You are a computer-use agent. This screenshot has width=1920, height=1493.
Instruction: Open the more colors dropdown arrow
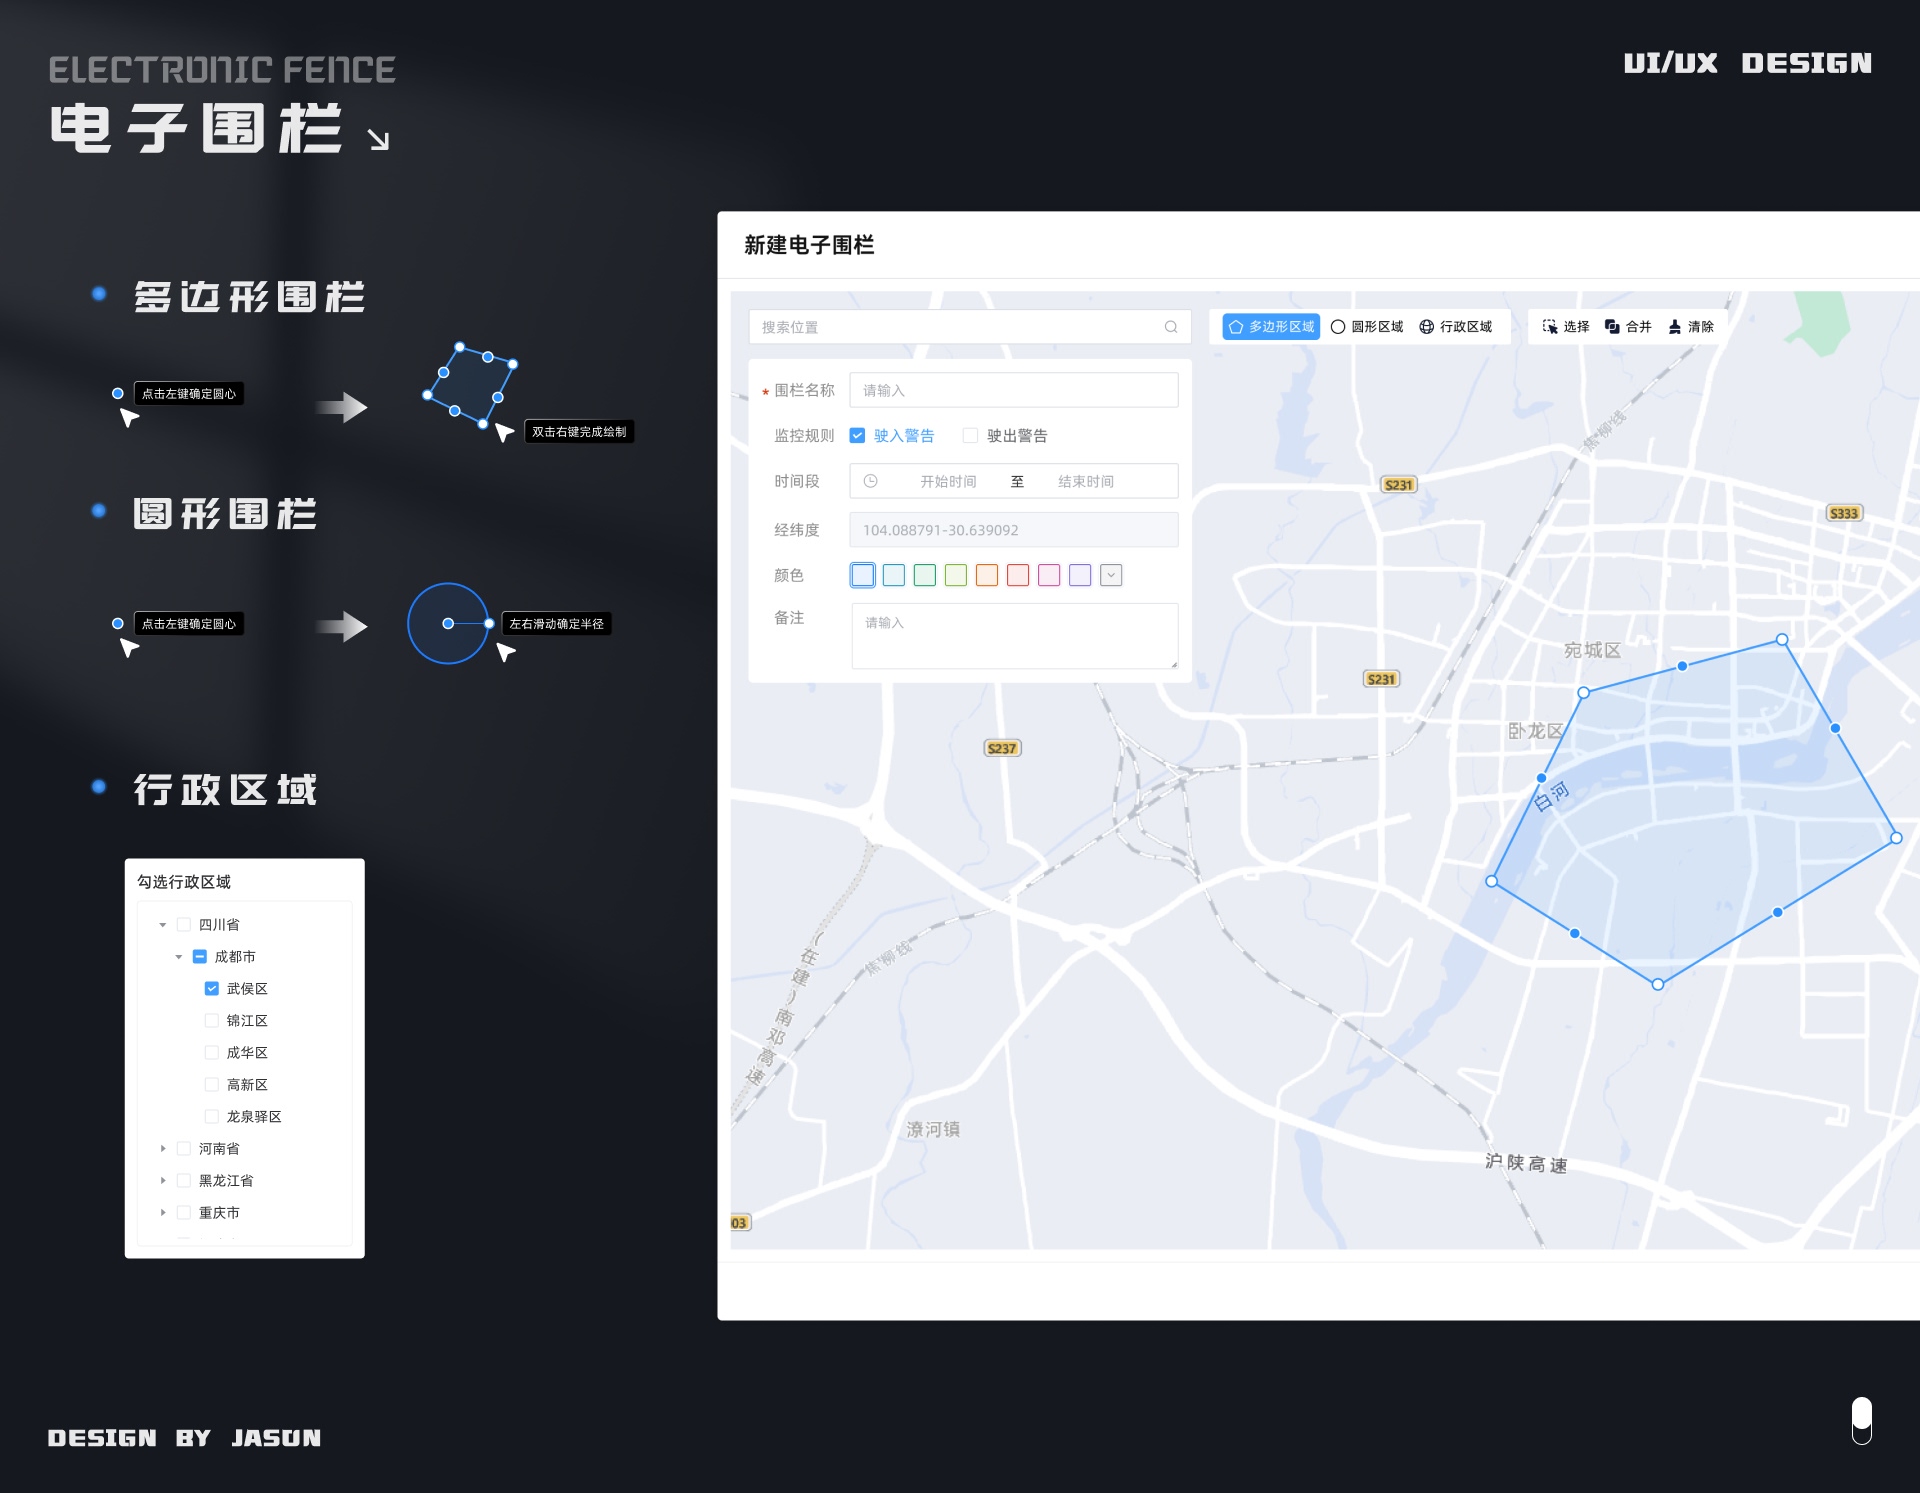point(1110,575)
